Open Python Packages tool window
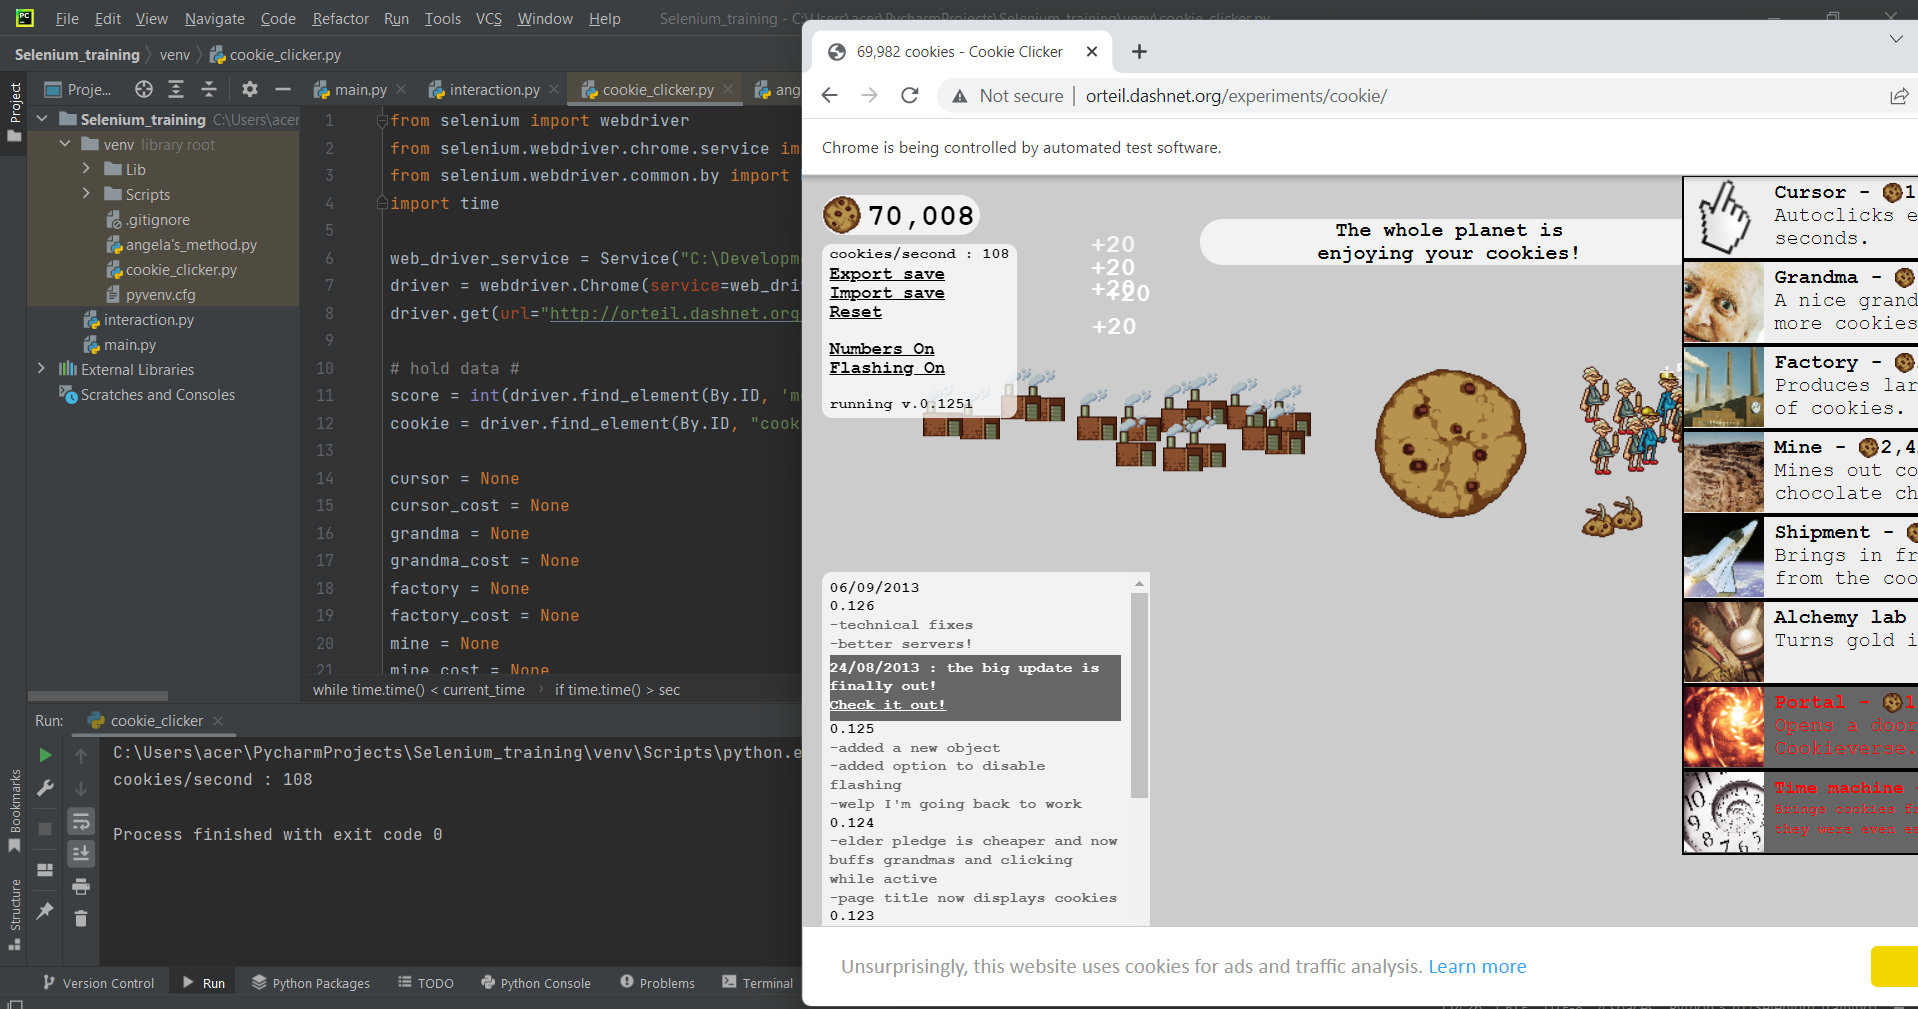Viewport: 1918px width, 1009px height. [x=311, y=983]
